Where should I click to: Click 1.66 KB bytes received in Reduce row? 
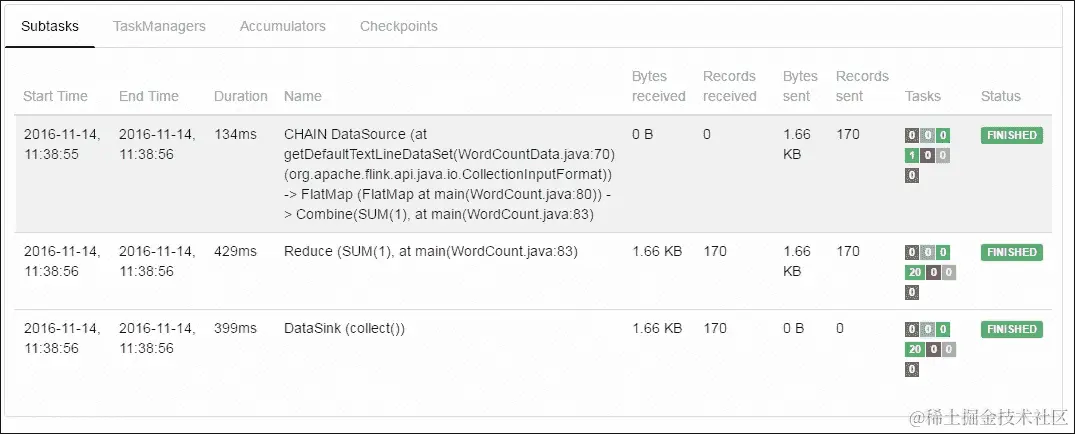[657, 252]
